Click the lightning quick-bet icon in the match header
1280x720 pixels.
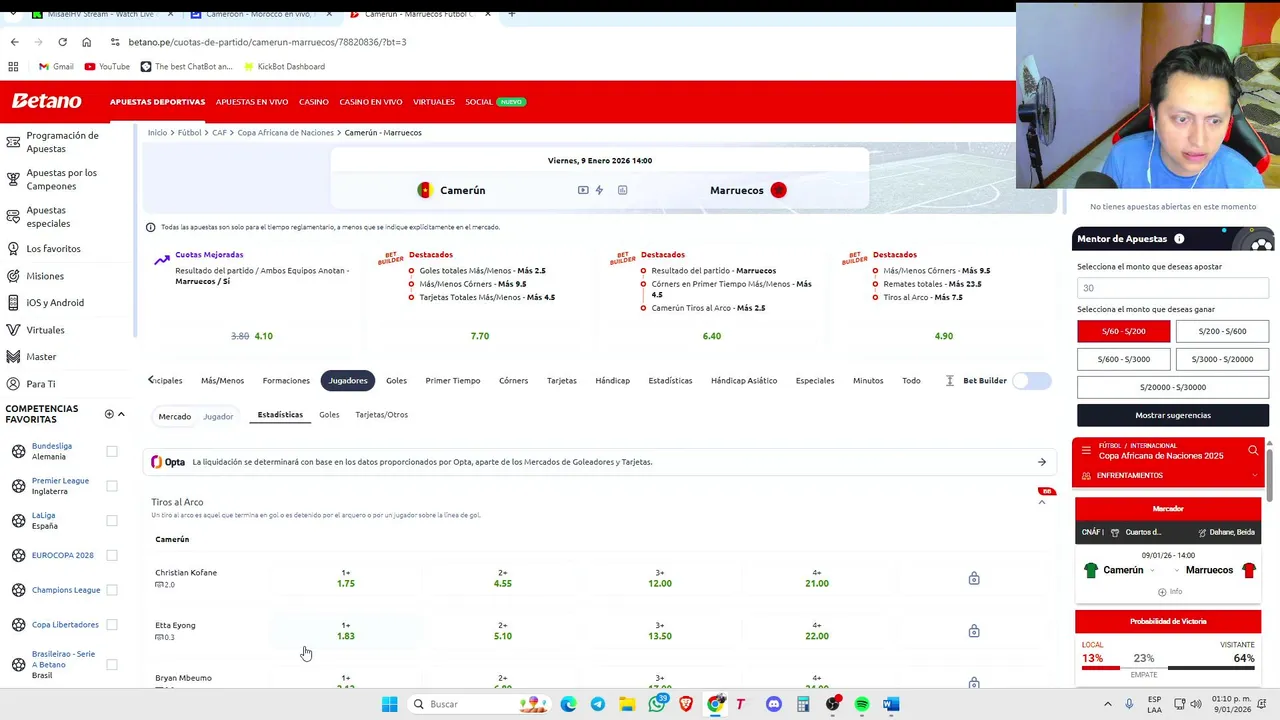click(x=599, y=190)
